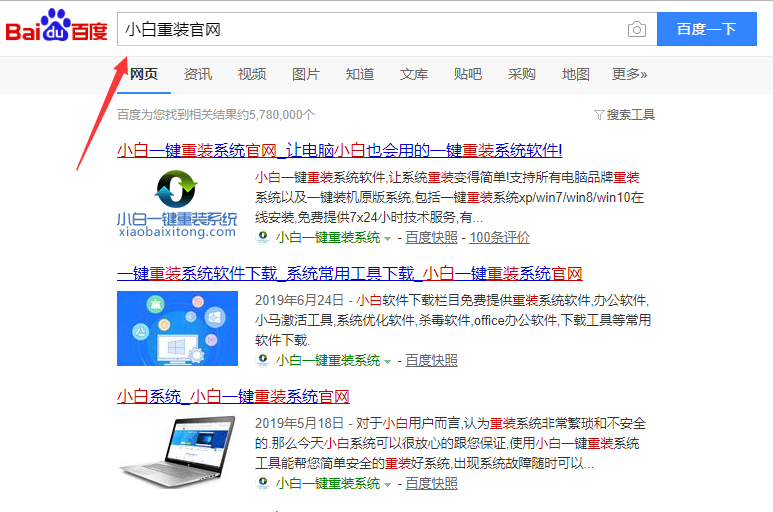This screenshot has height=512, width=773.
Task: Click the laptop thumbnail of third result
Action: tap(177, 451)
